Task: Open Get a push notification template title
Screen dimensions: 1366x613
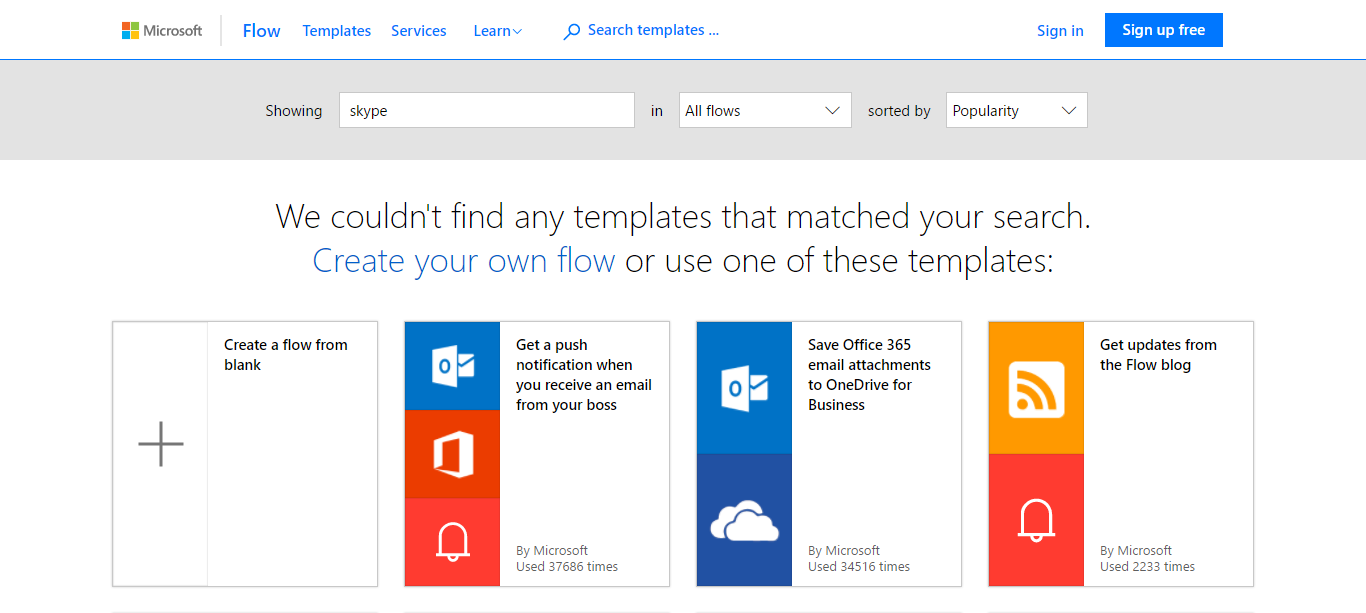Action: [x=584, y=375]
